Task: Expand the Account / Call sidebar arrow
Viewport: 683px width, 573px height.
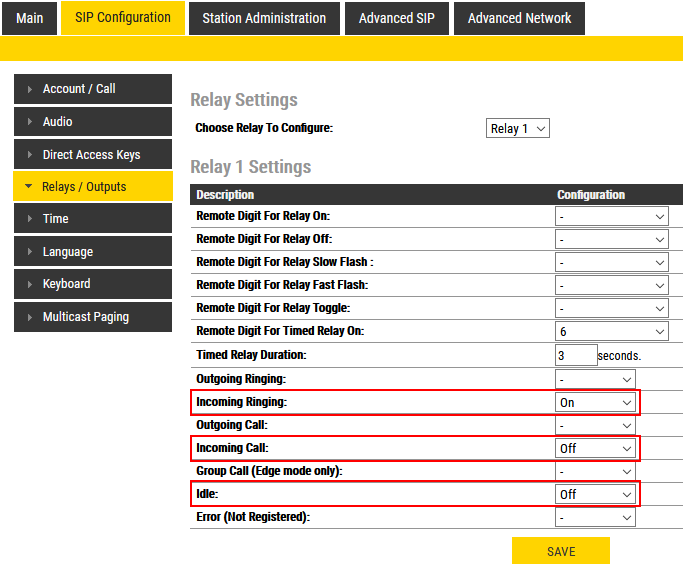Action: click(x=30, y=89)
